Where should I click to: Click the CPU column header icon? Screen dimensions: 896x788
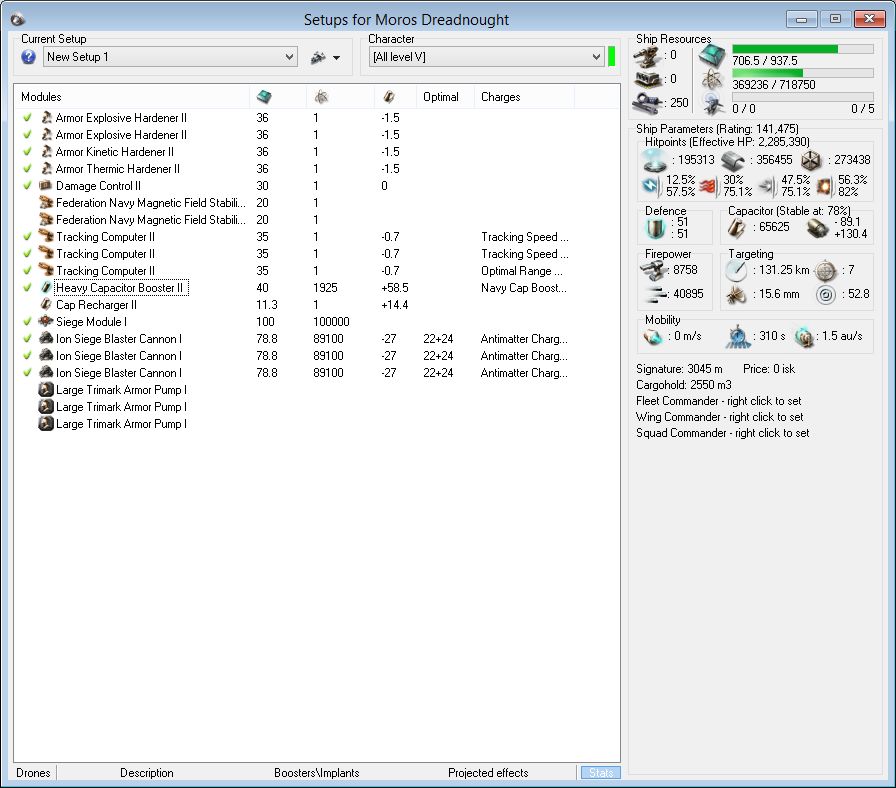pyautogui.click(x=263, y=97)
